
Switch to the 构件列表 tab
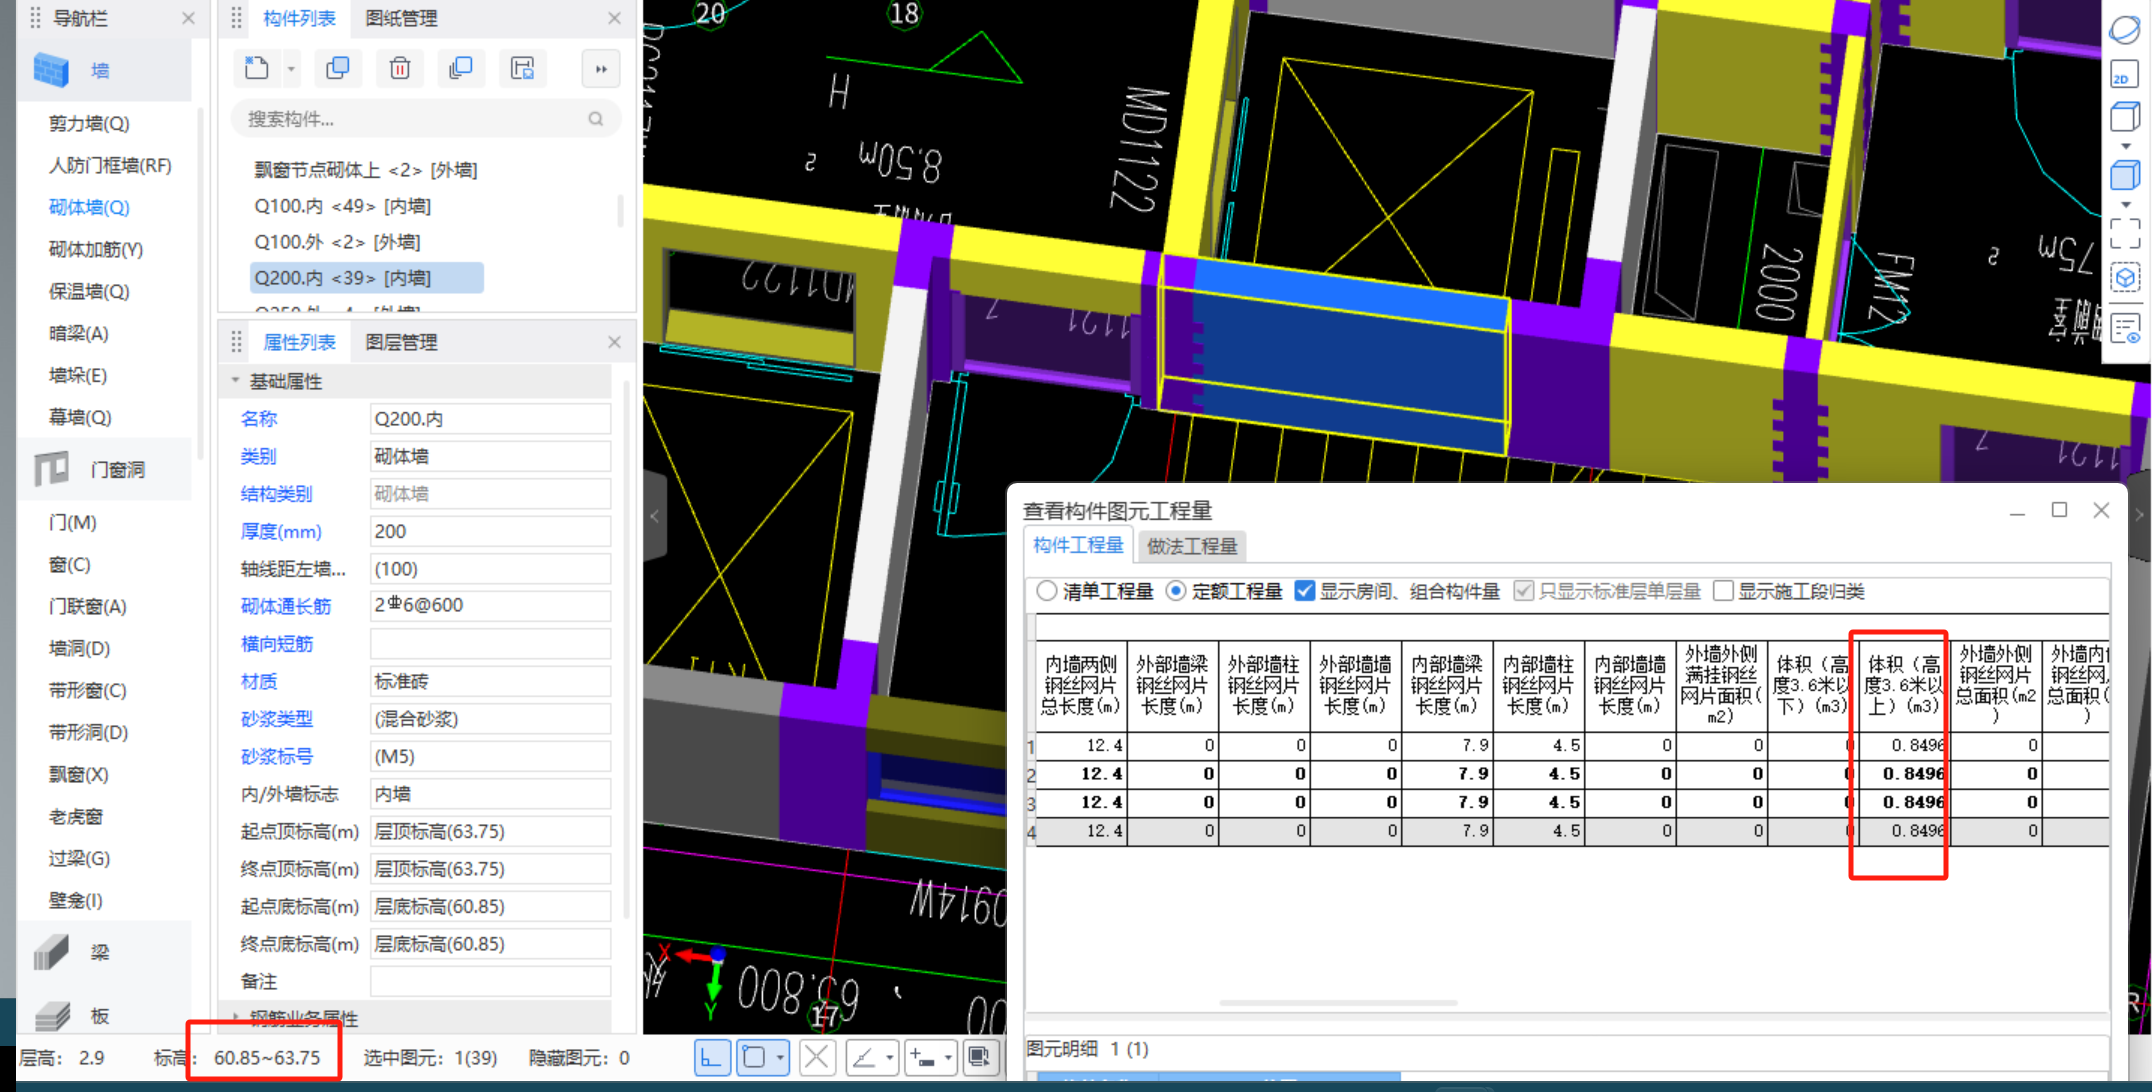[299, 18]
